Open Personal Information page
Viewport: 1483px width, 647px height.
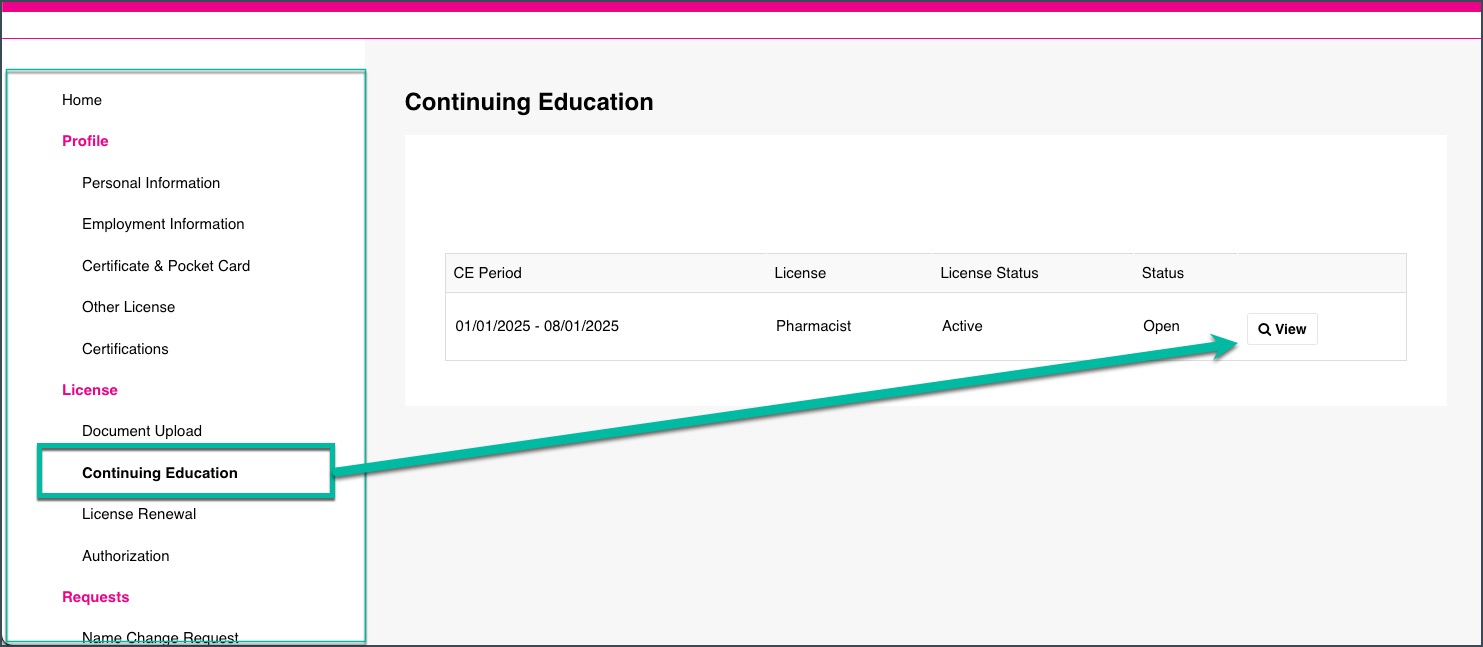click(x=151, y=183)
